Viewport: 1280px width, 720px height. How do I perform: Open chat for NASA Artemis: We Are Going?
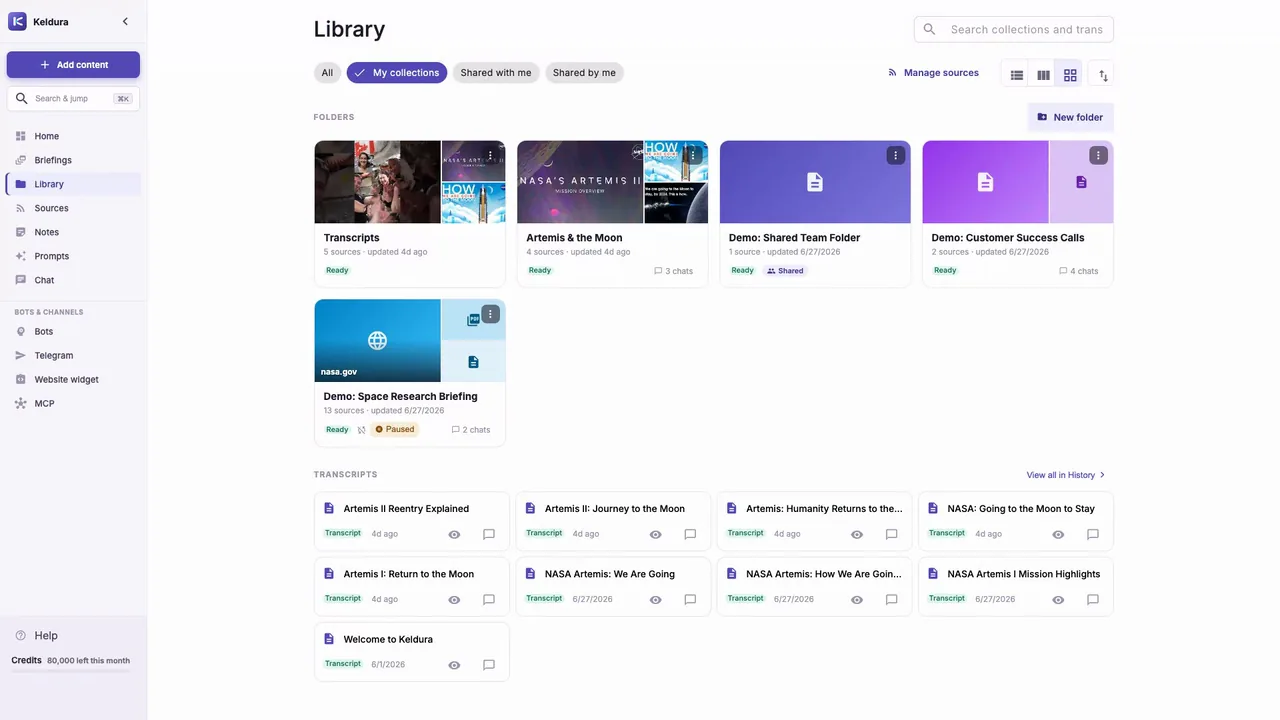(x=690, y=600)
